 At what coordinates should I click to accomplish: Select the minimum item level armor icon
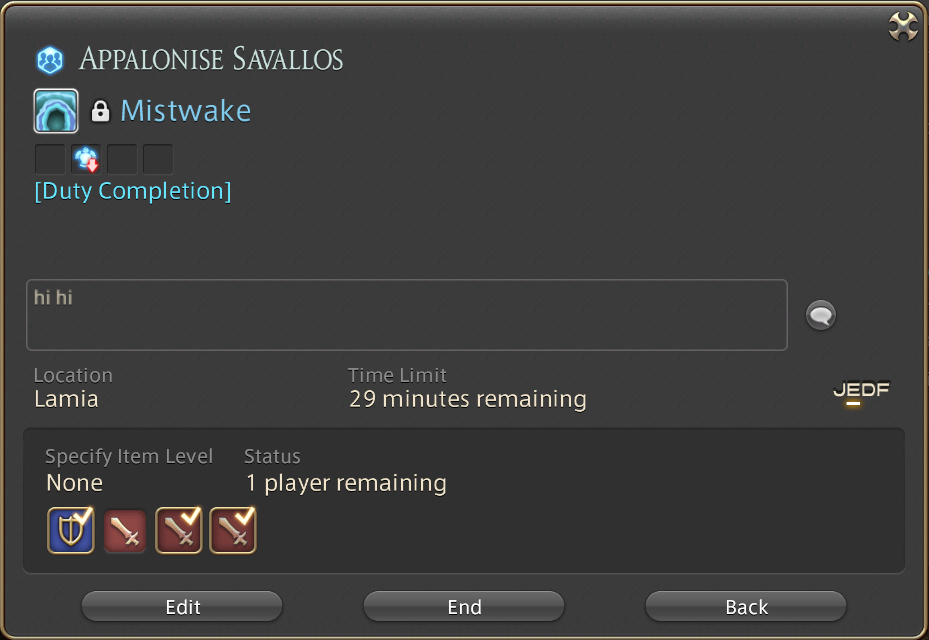pyautogui.click(x=86, y=159)
